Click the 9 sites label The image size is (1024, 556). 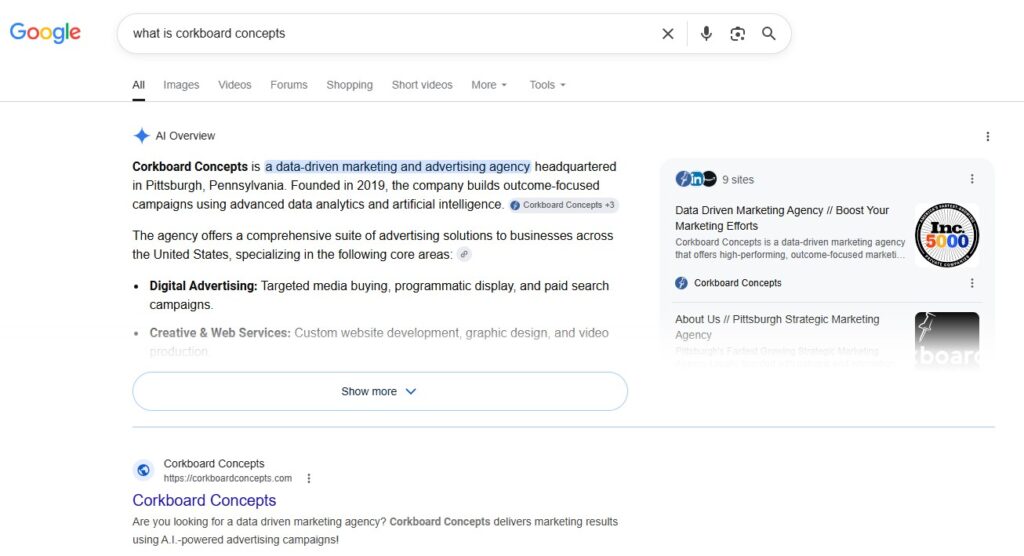pyautogui.click(x=738, y=180)
